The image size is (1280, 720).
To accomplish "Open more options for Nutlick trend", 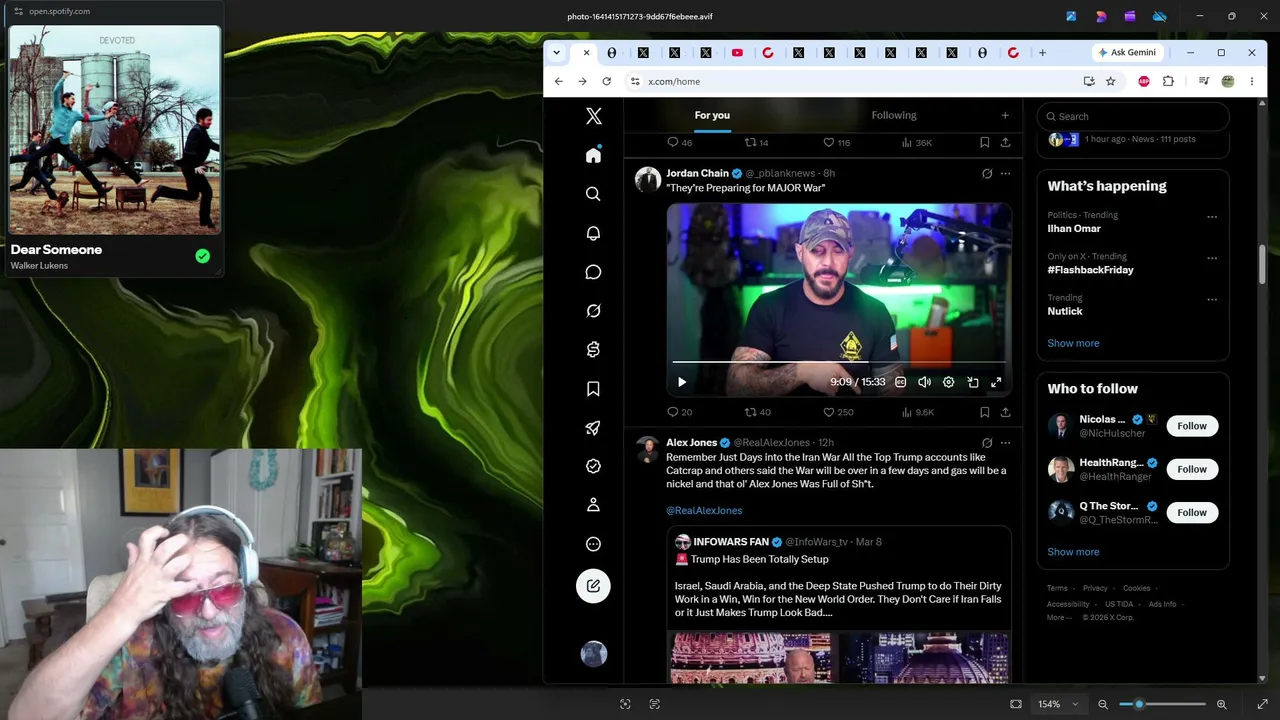I will coord(1212,299).
